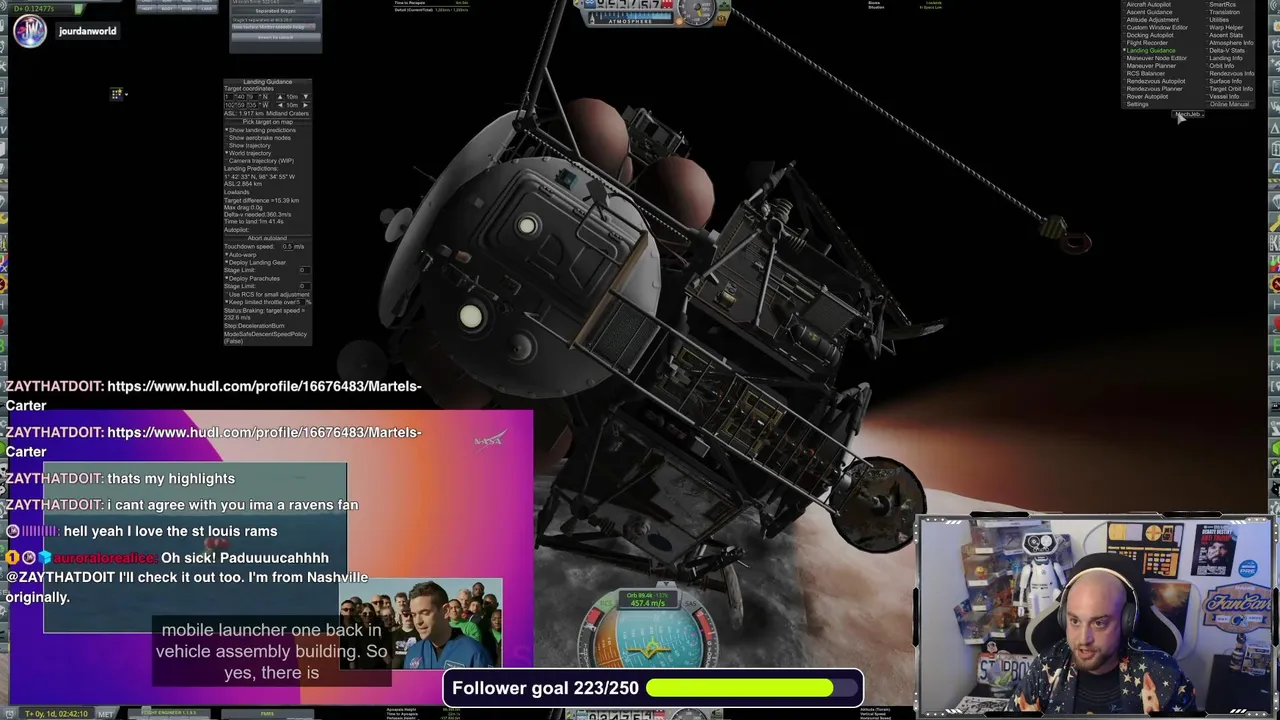Screen dimensions: 1280x720
Task: Click Target Orbit Info in MechJeb menu
Action: coord(1230,89)
